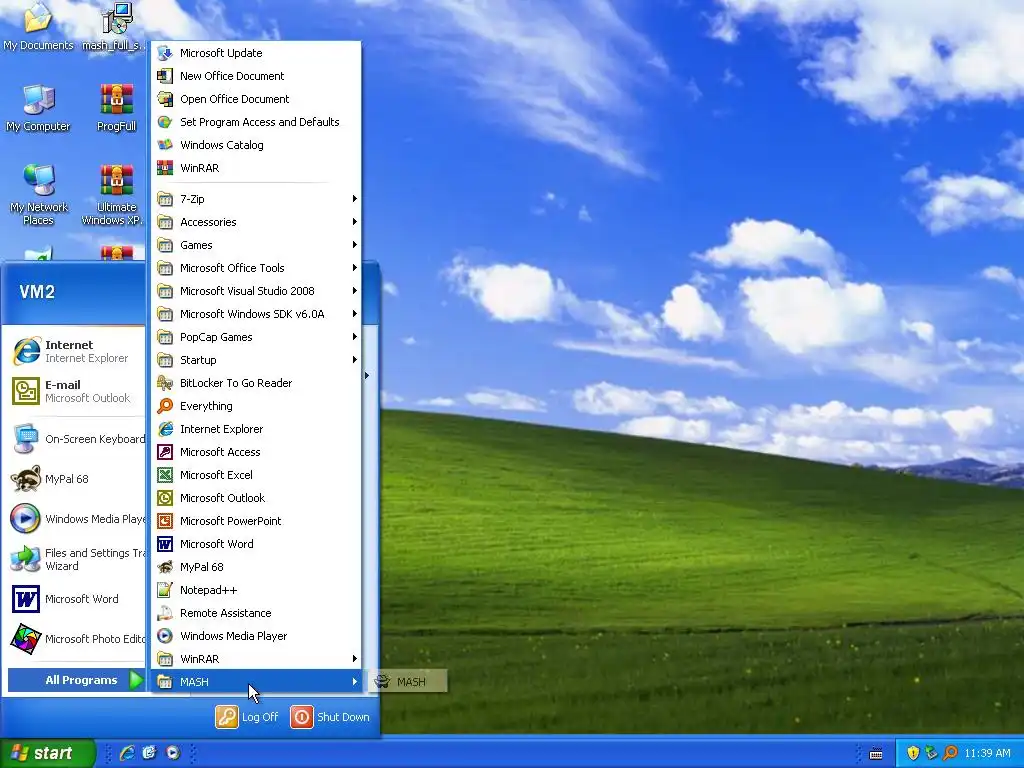Click Microsoft Outlook icon in programs list

[x=165, y=498]
